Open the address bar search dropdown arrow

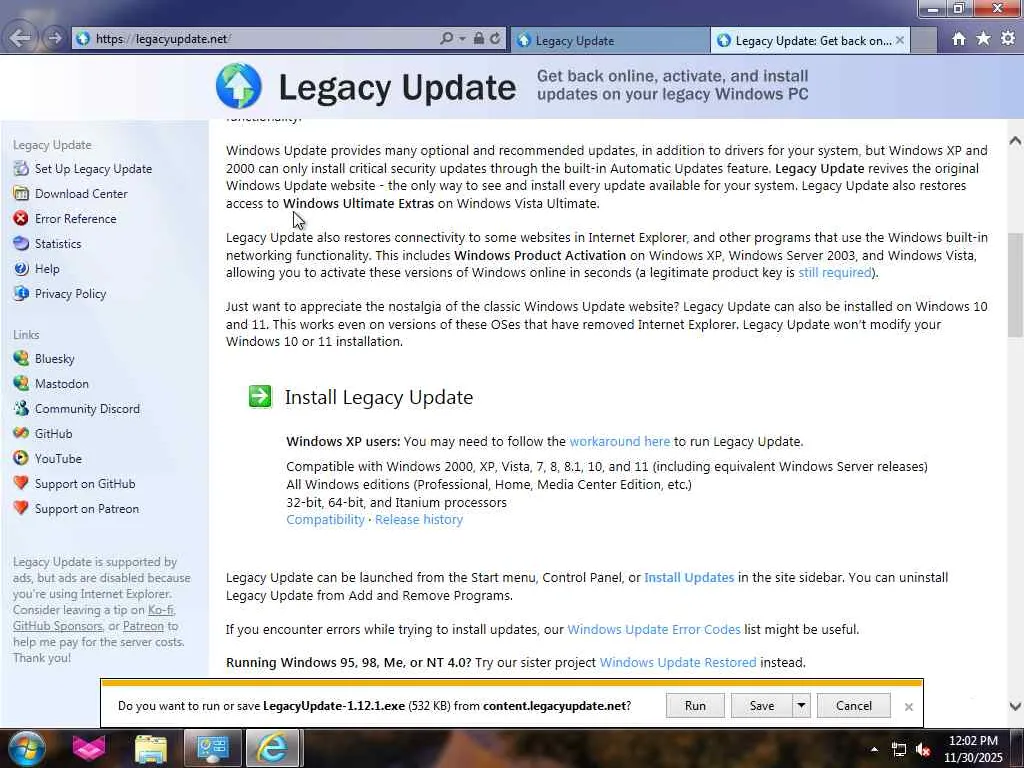(x=462, y=39)
